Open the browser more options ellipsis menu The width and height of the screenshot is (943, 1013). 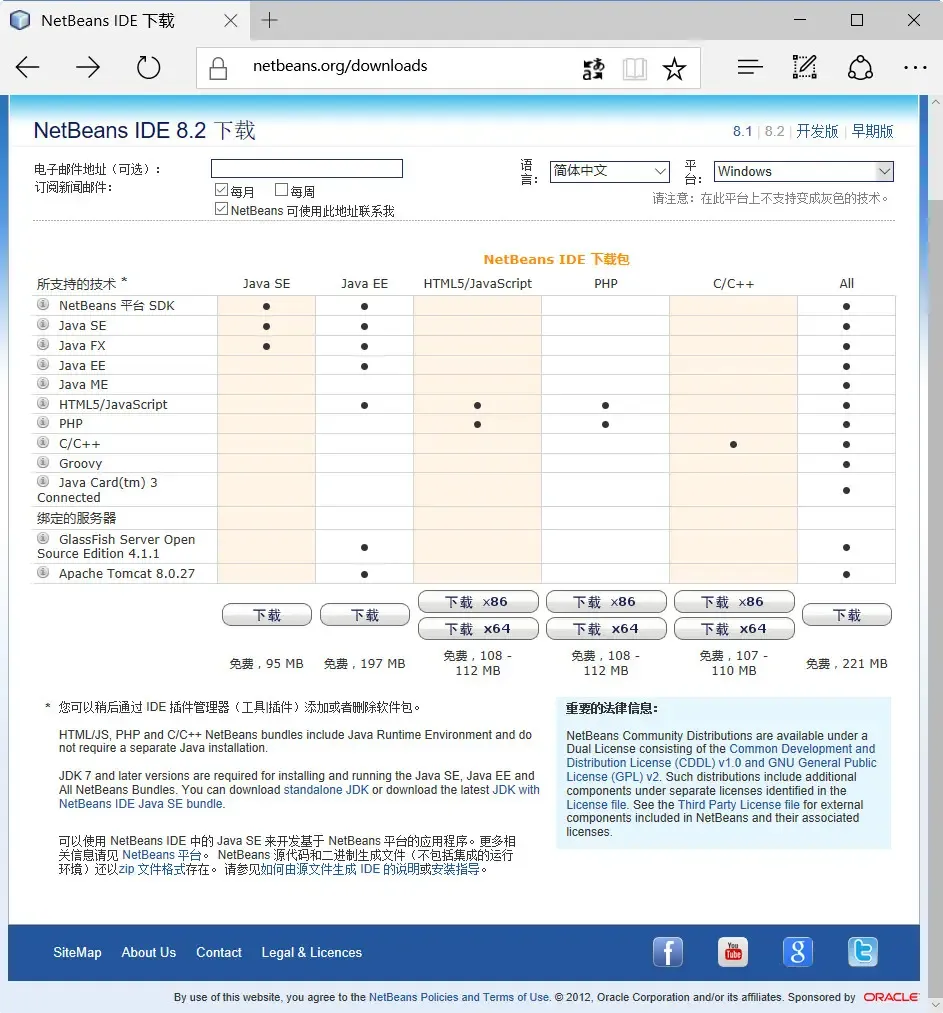click(915, 67)
